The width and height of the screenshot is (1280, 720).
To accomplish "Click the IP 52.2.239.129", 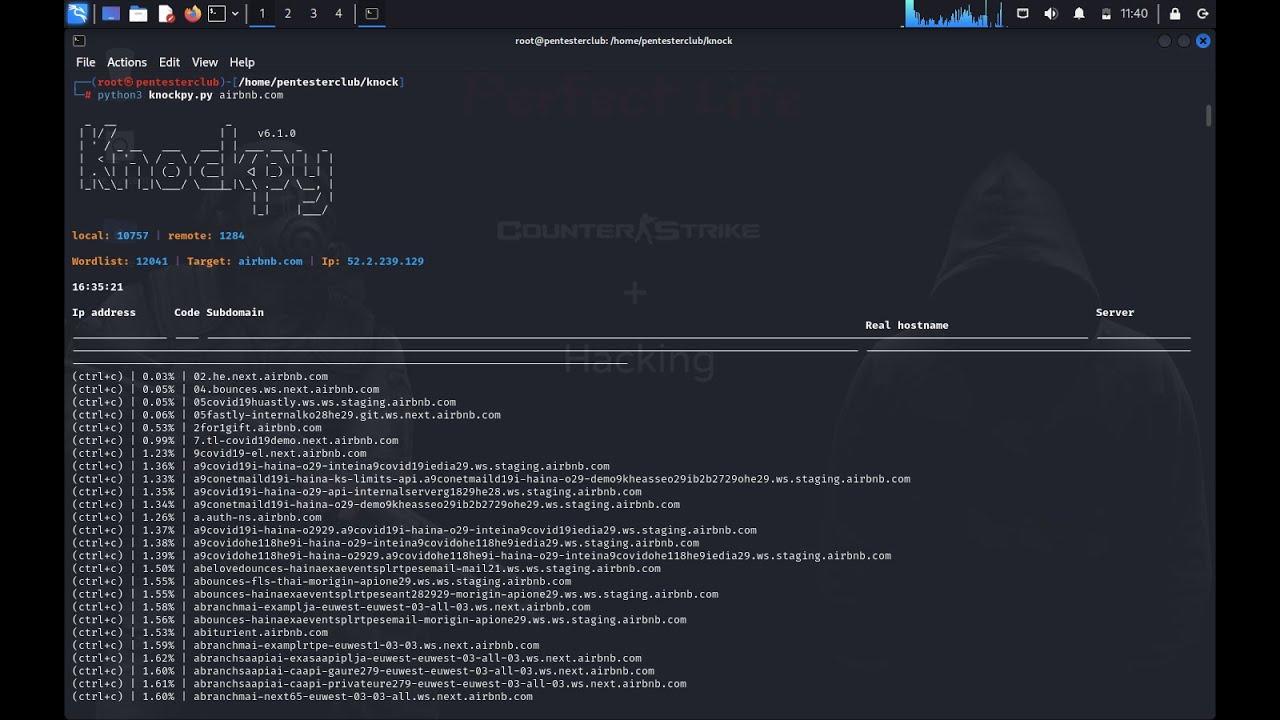I will coord(385,261).
